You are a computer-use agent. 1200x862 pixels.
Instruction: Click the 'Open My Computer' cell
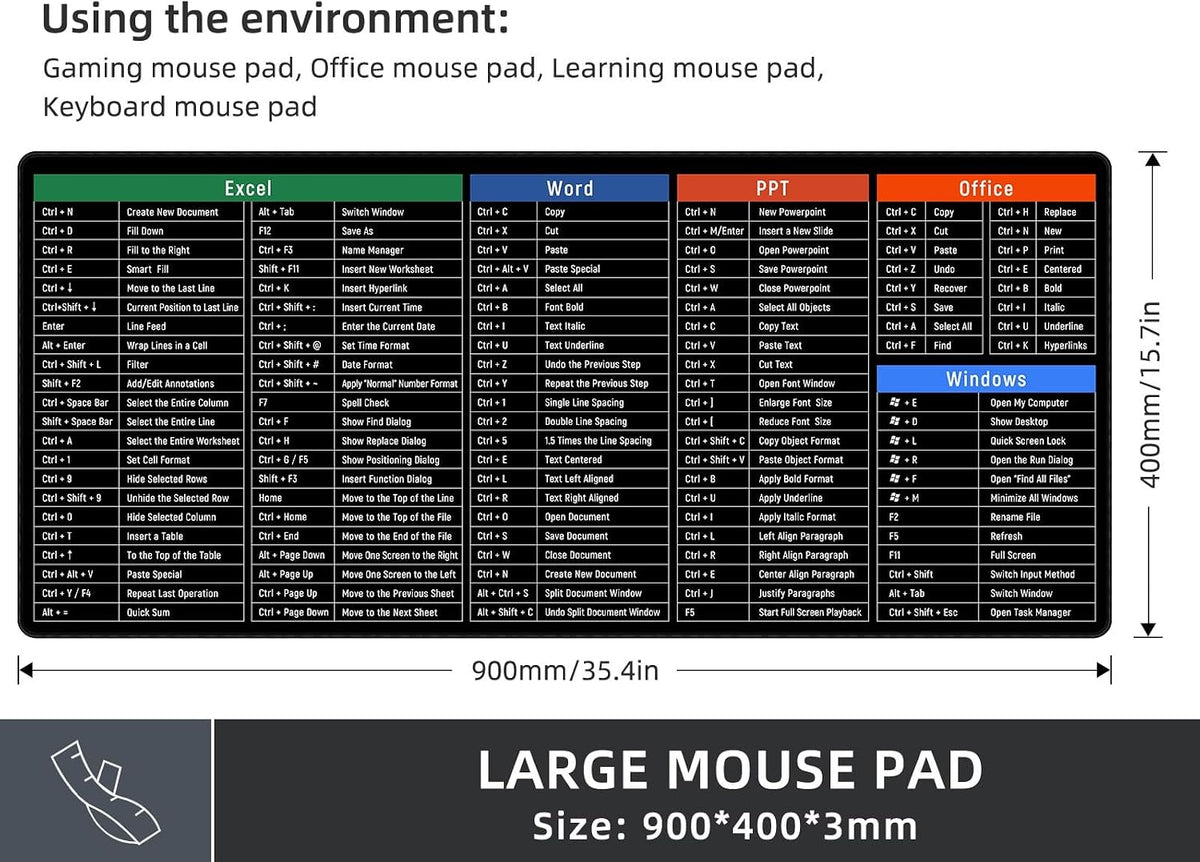(1039, 403)
